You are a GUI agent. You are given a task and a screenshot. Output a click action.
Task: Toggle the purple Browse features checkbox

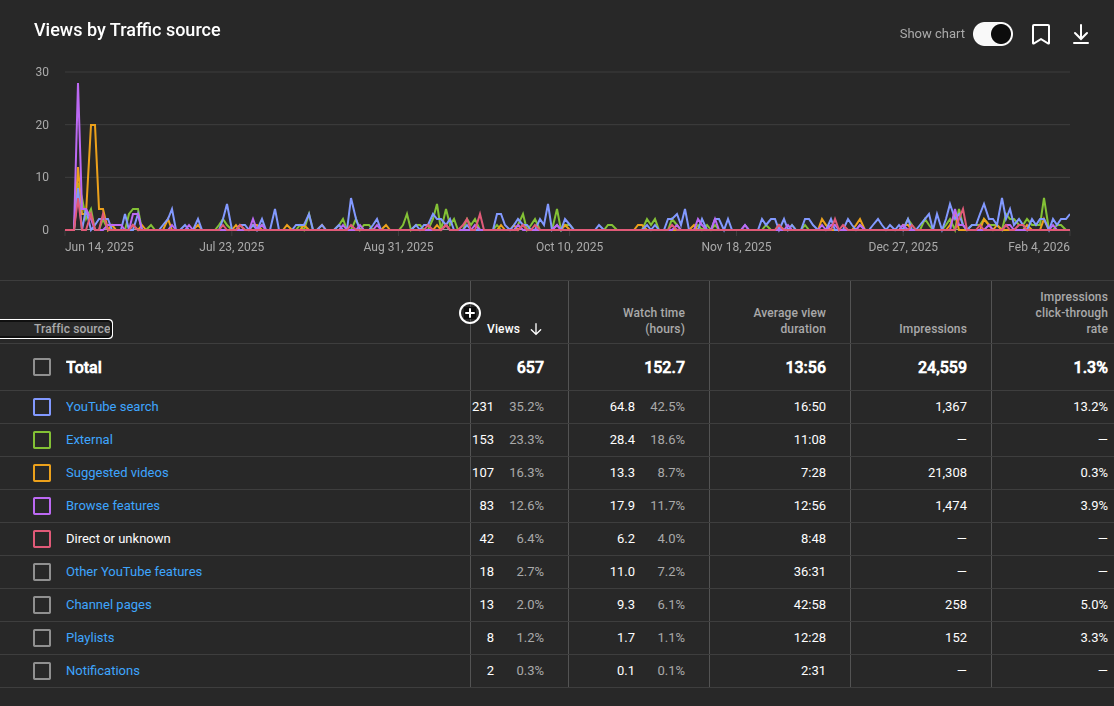click(x=42, y=506)
